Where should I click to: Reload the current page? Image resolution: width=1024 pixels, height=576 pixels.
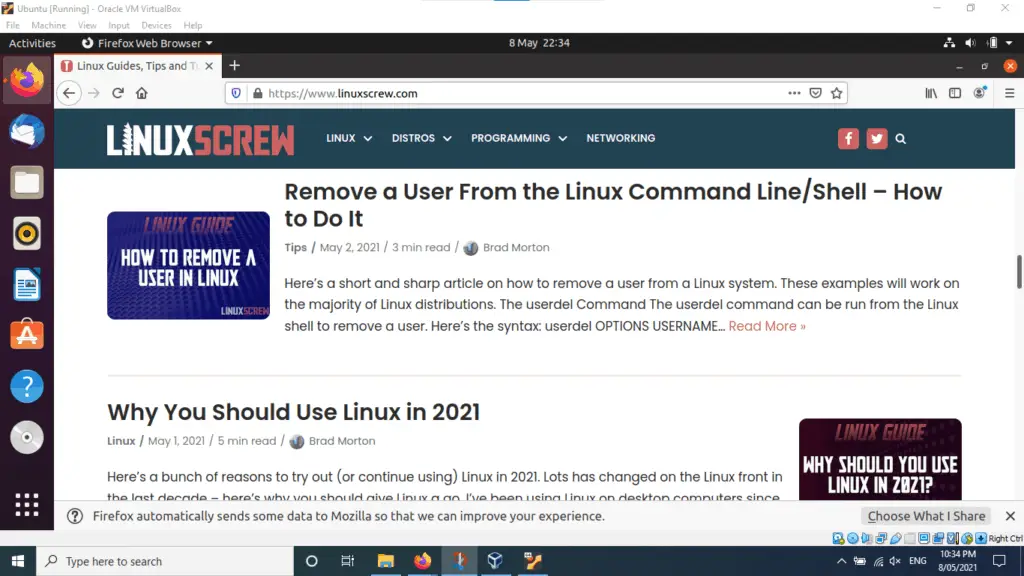coord(118,93)
